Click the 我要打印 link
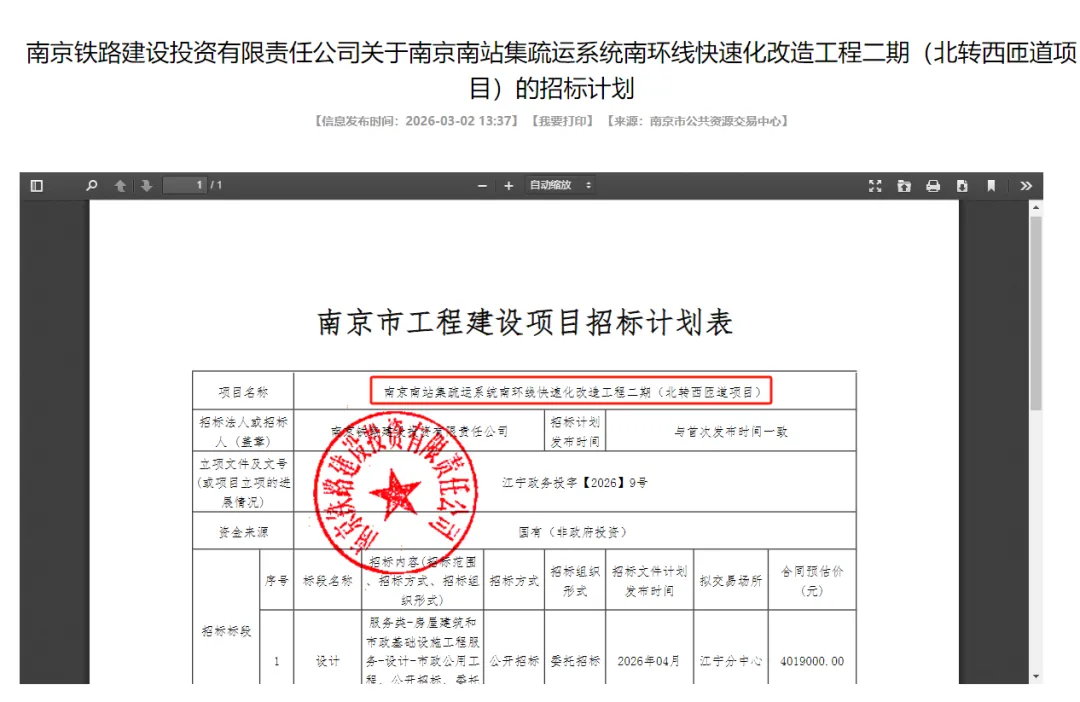Image resolution: width=1080 pixels, height=702 pixels. (x=563, y=121)
